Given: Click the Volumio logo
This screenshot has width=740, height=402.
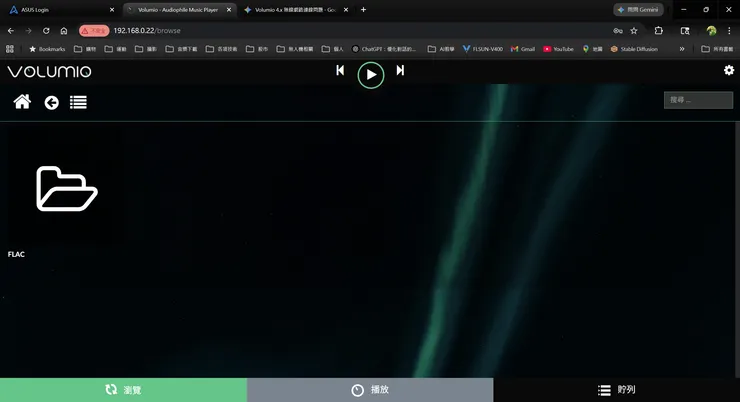Looking at the screenshot, I should pyautogui.click(x=50, y=71).
